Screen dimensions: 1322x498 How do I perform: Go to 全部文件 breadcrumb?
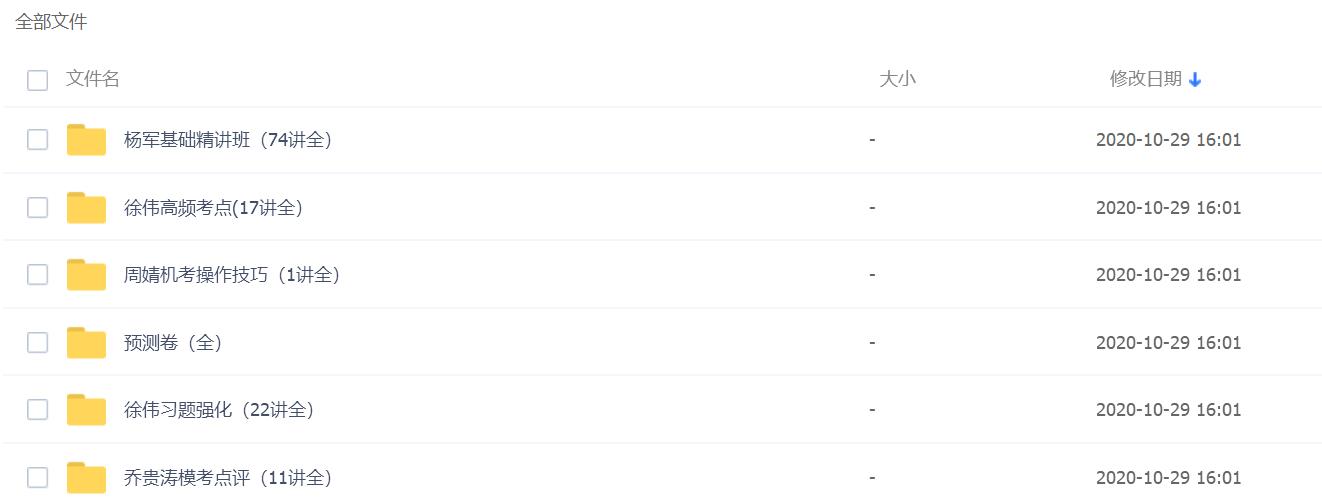[x=51, y=21]
